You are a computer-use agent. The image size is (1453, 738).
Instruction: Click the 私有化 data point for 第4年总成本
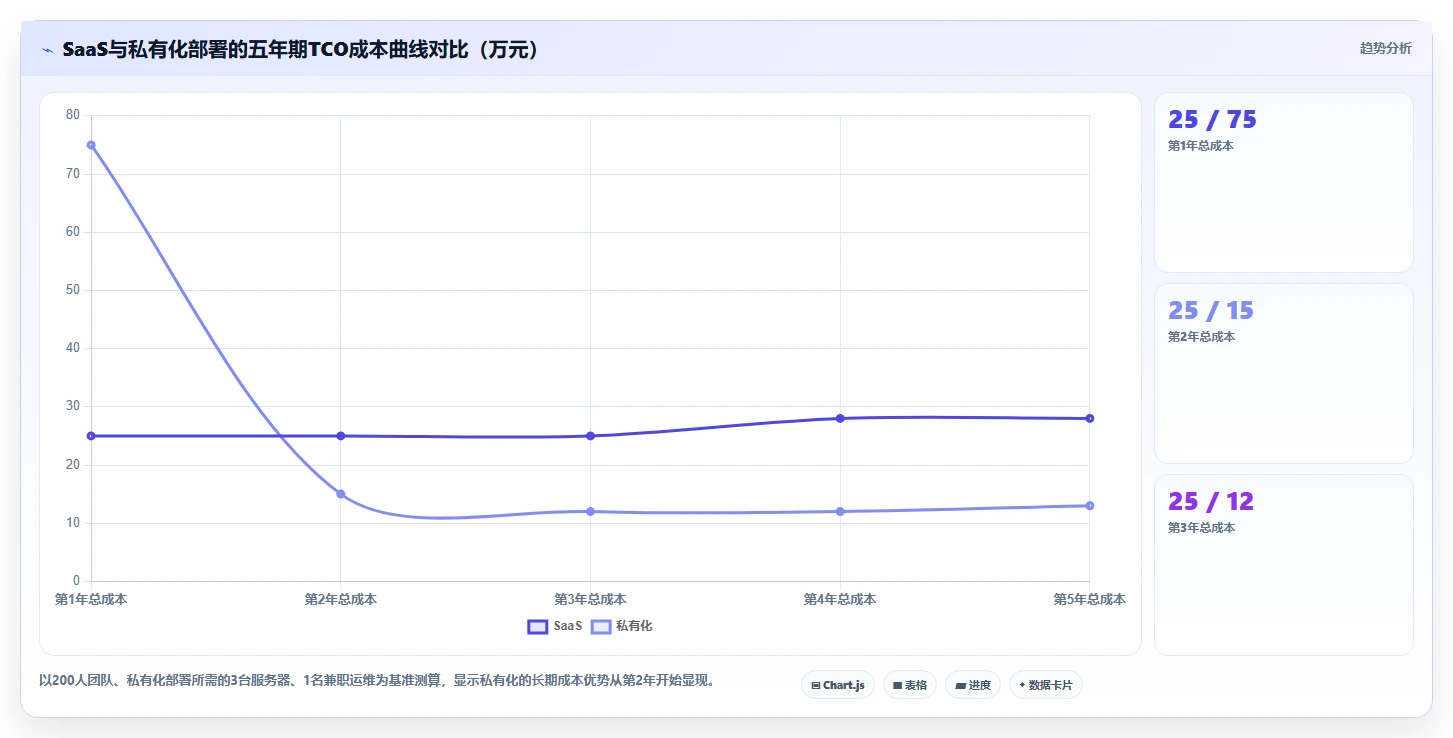click(840, 512)
